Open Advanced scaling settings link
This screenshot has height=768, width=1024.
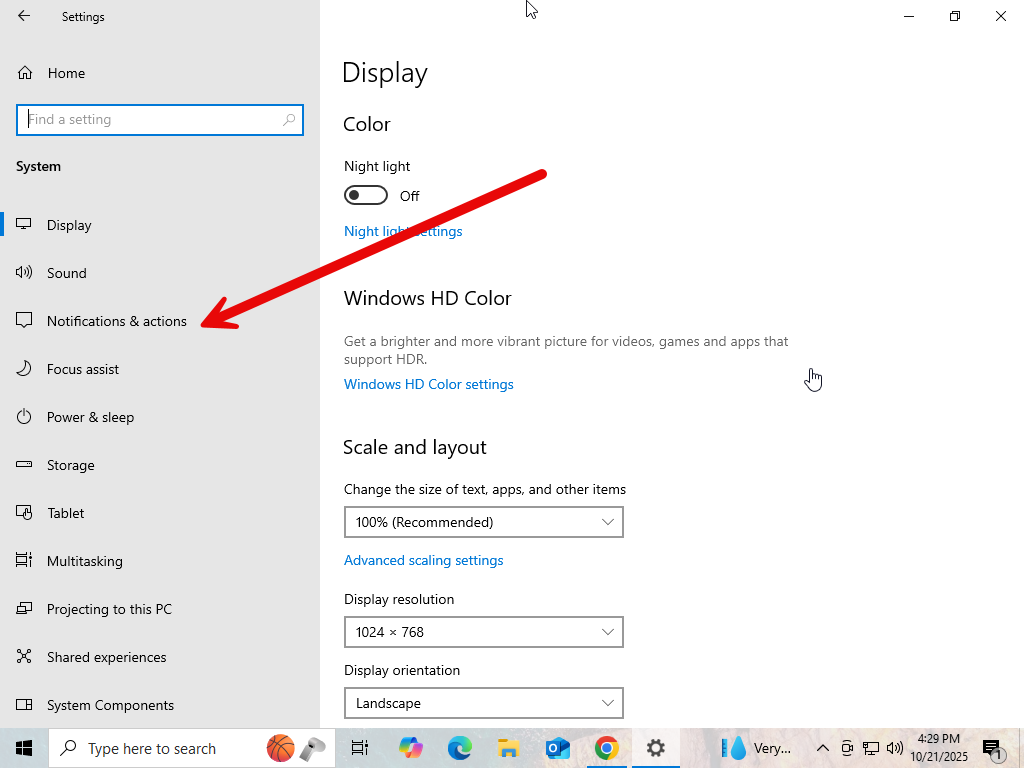click(423, 560)
